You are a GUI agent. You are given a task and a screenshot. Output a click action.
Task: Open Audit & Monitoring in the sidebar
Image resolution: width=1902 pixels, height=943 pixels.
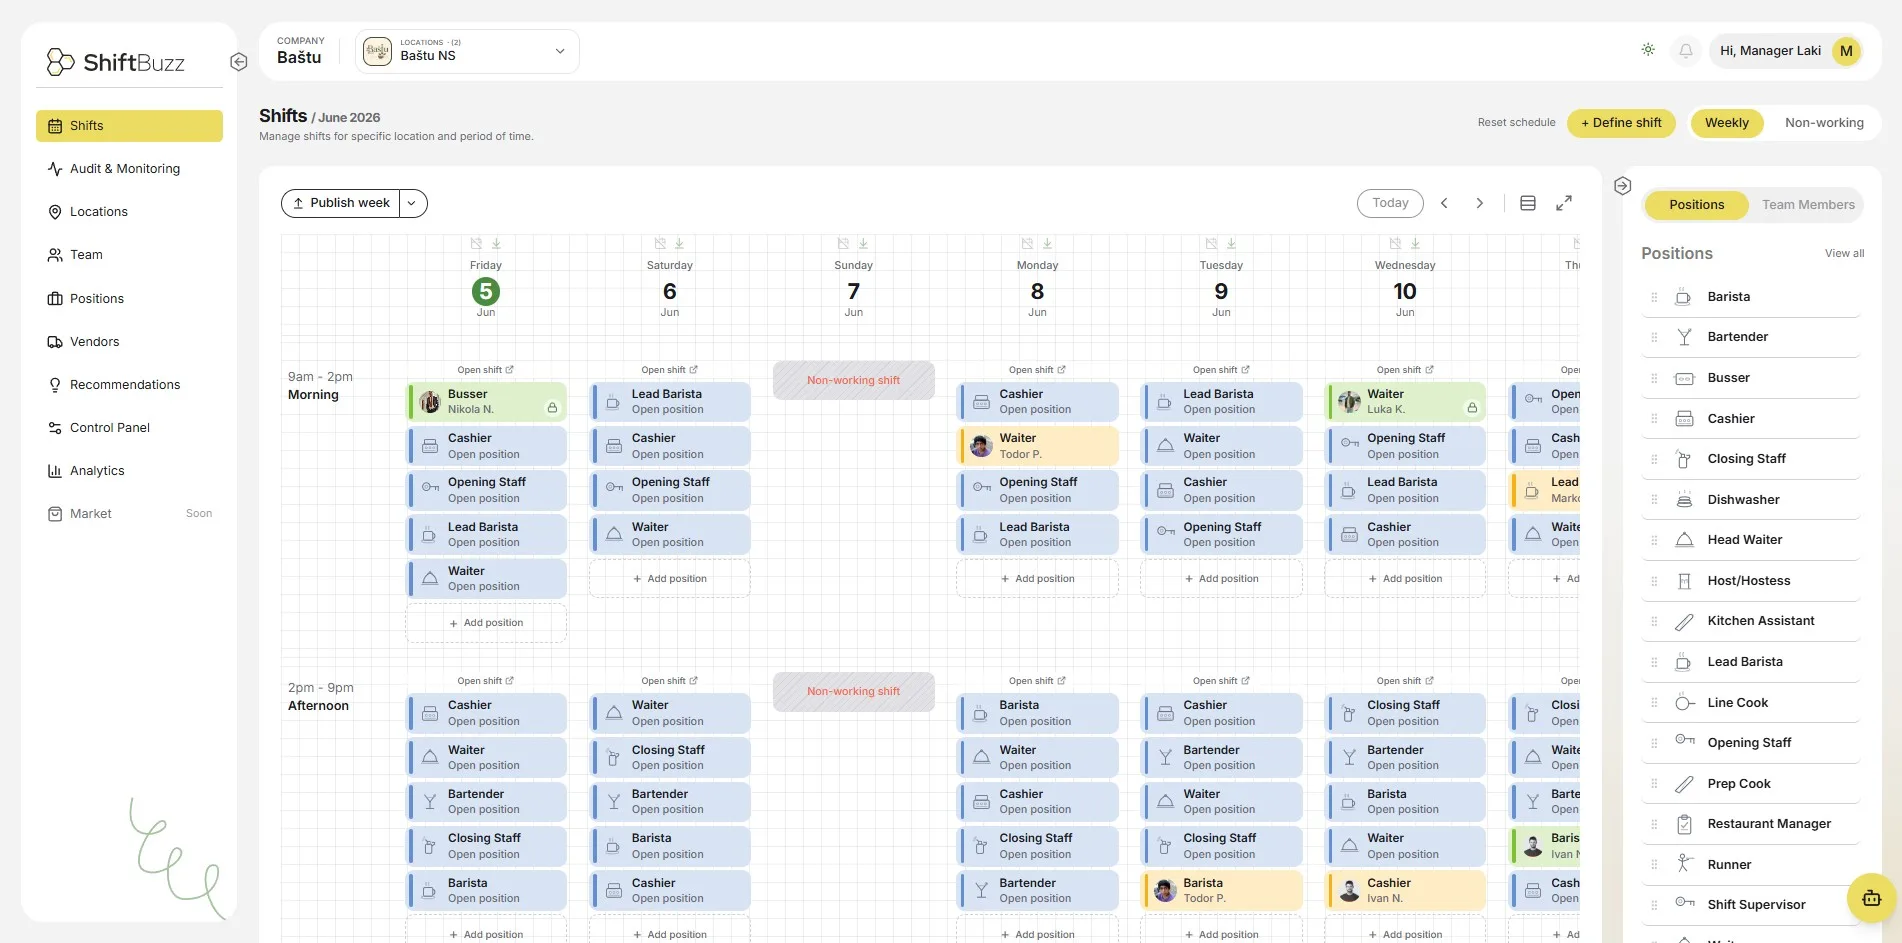tap(129, 169)
